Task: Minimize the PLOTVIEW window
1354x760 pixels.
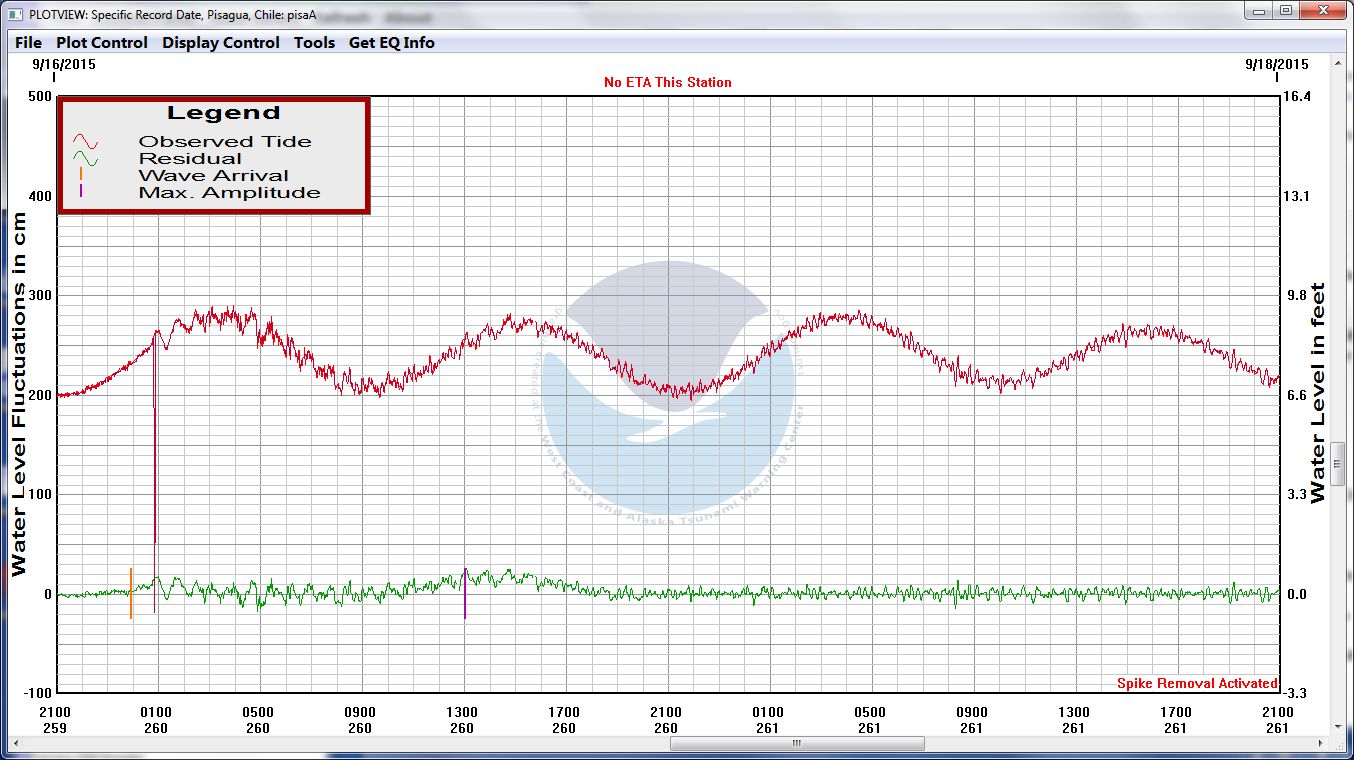Action: click(1258, 10)
